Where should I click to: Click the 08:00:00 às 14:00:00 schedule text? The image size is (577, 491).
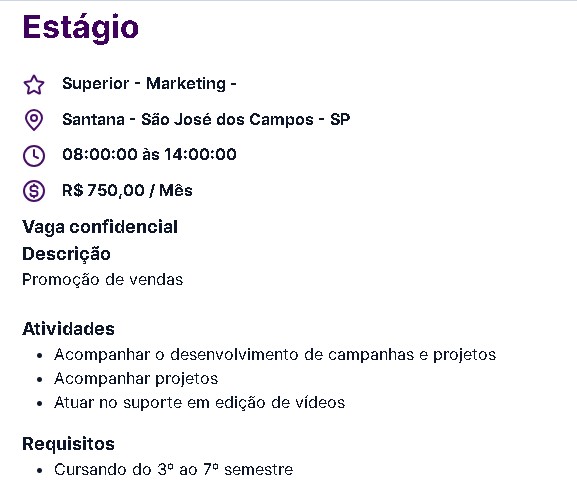click(x=149, y=154)
